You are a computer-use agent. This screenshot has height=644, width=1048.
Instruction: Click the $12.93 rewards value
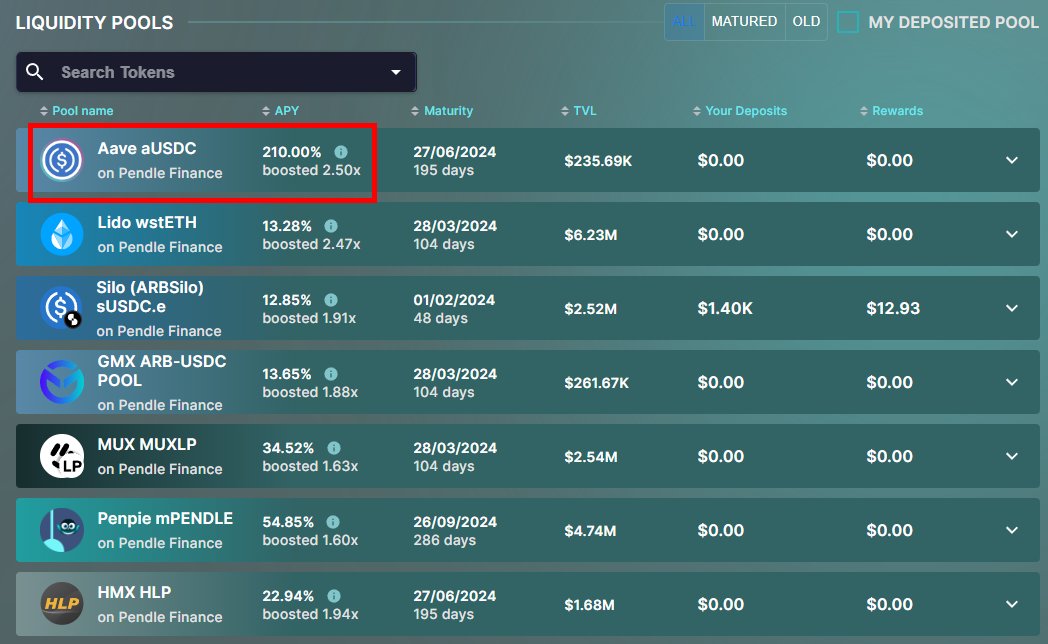[x=893, y=309]
